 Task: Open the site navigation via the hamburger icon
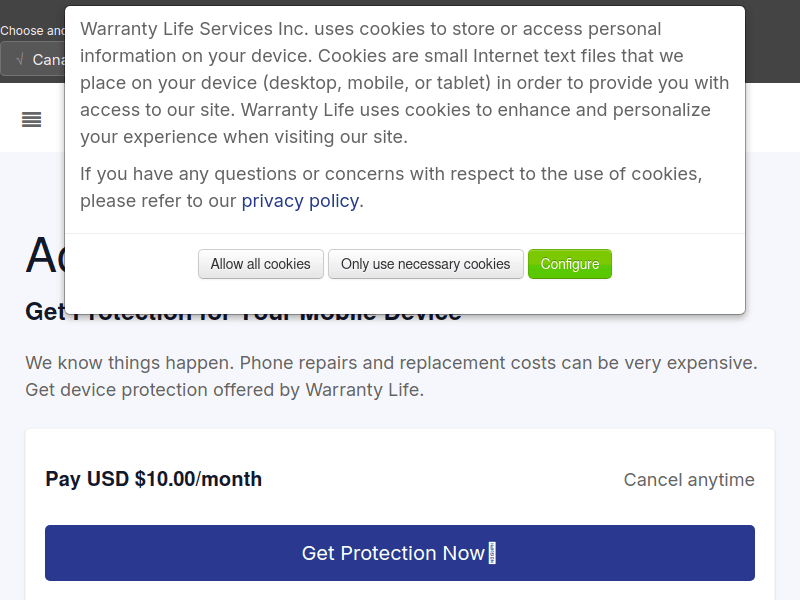[31, 119]
